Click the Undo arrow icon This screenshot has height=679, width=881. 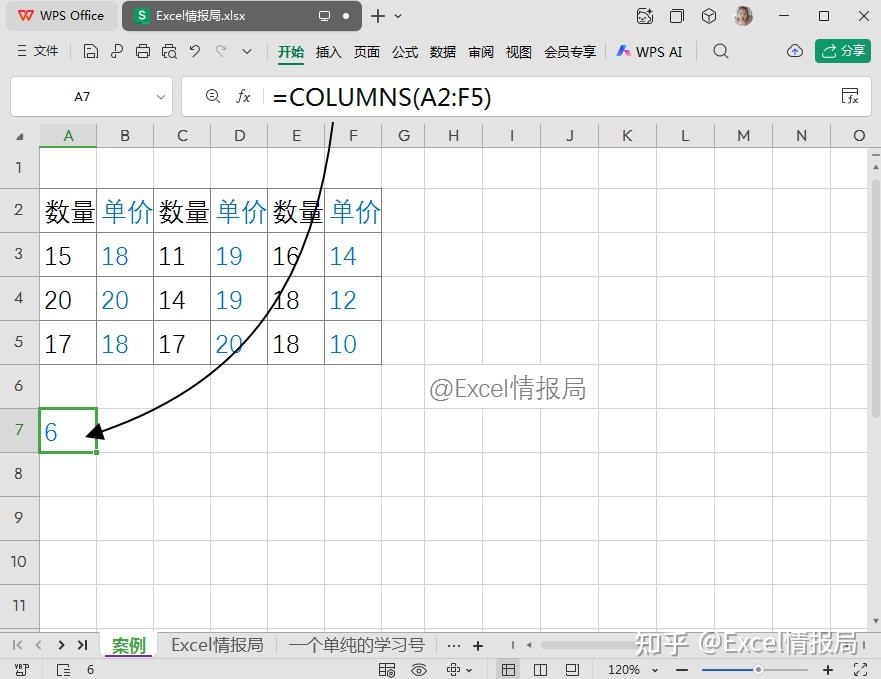[195, 52]
